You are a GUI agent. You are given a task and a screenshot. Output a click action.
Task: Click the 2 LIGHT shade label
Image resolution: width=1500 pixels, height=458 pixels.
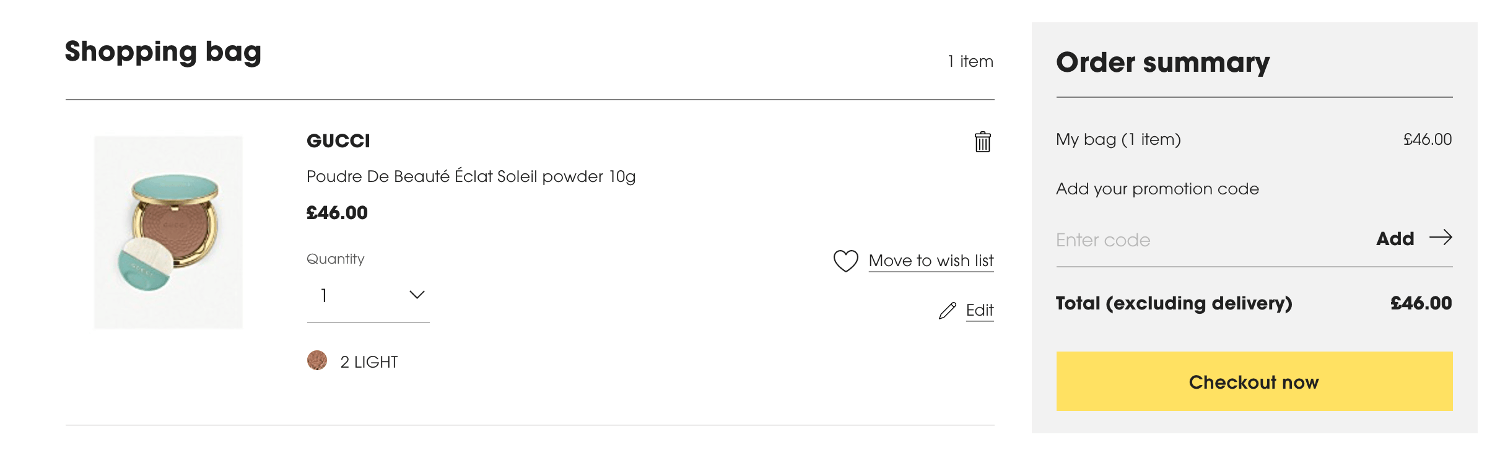[x=369, y=362]
